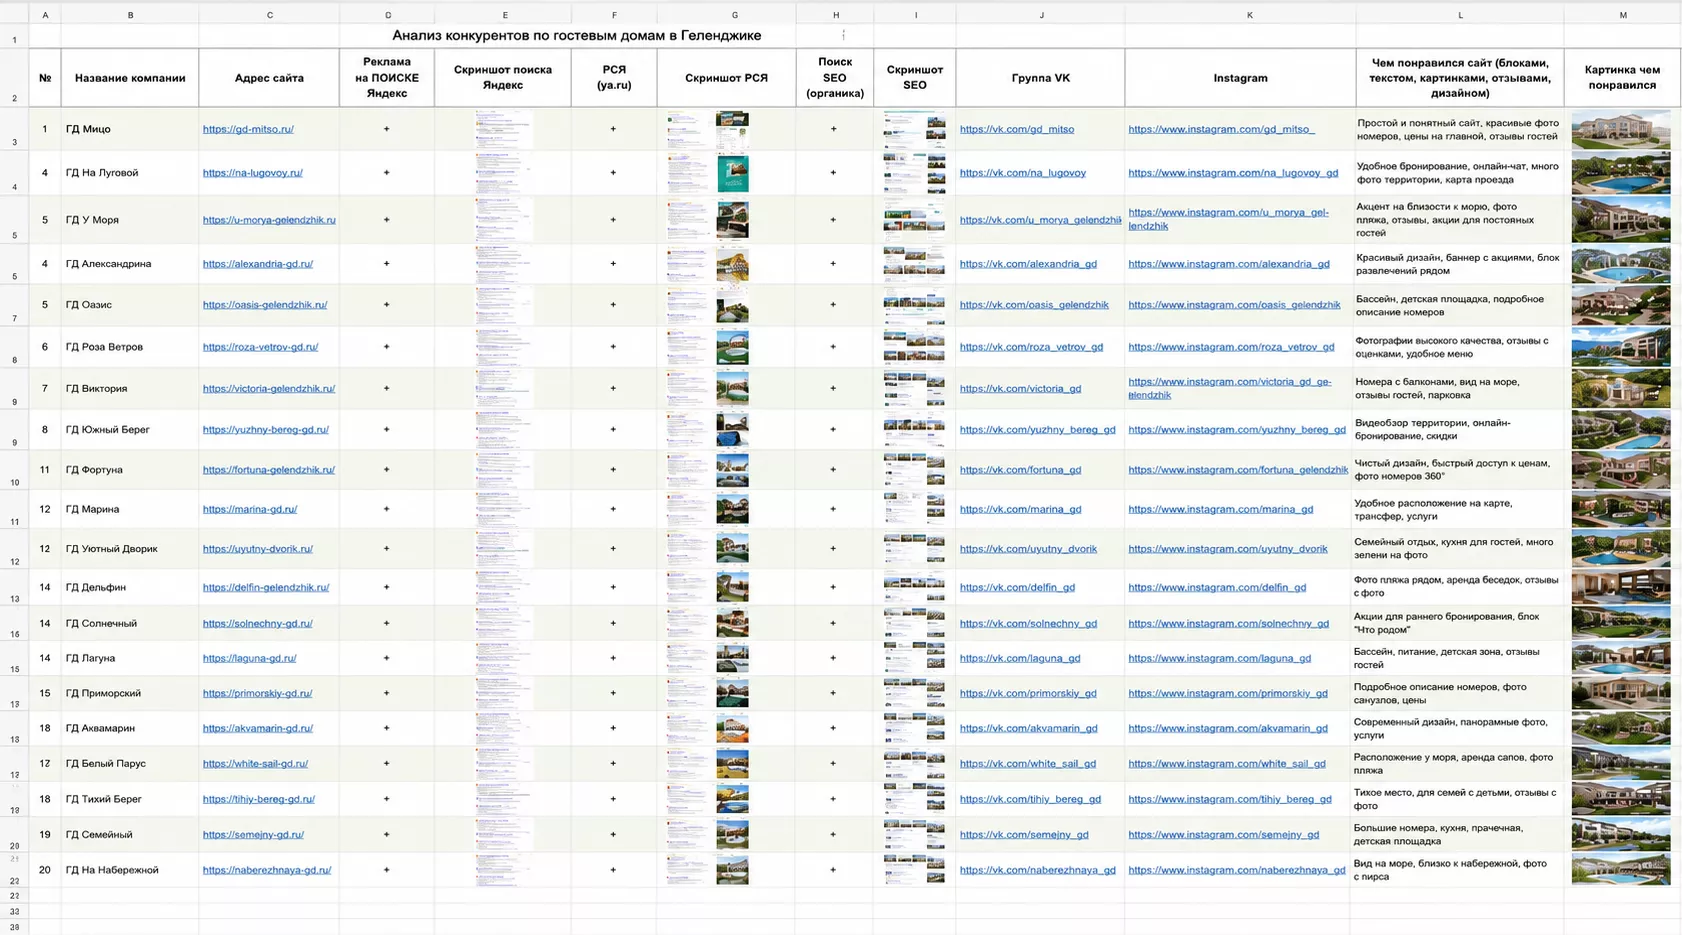Select column C header
The width and height of the screenshot is (1682, 935).
[269, 15]
